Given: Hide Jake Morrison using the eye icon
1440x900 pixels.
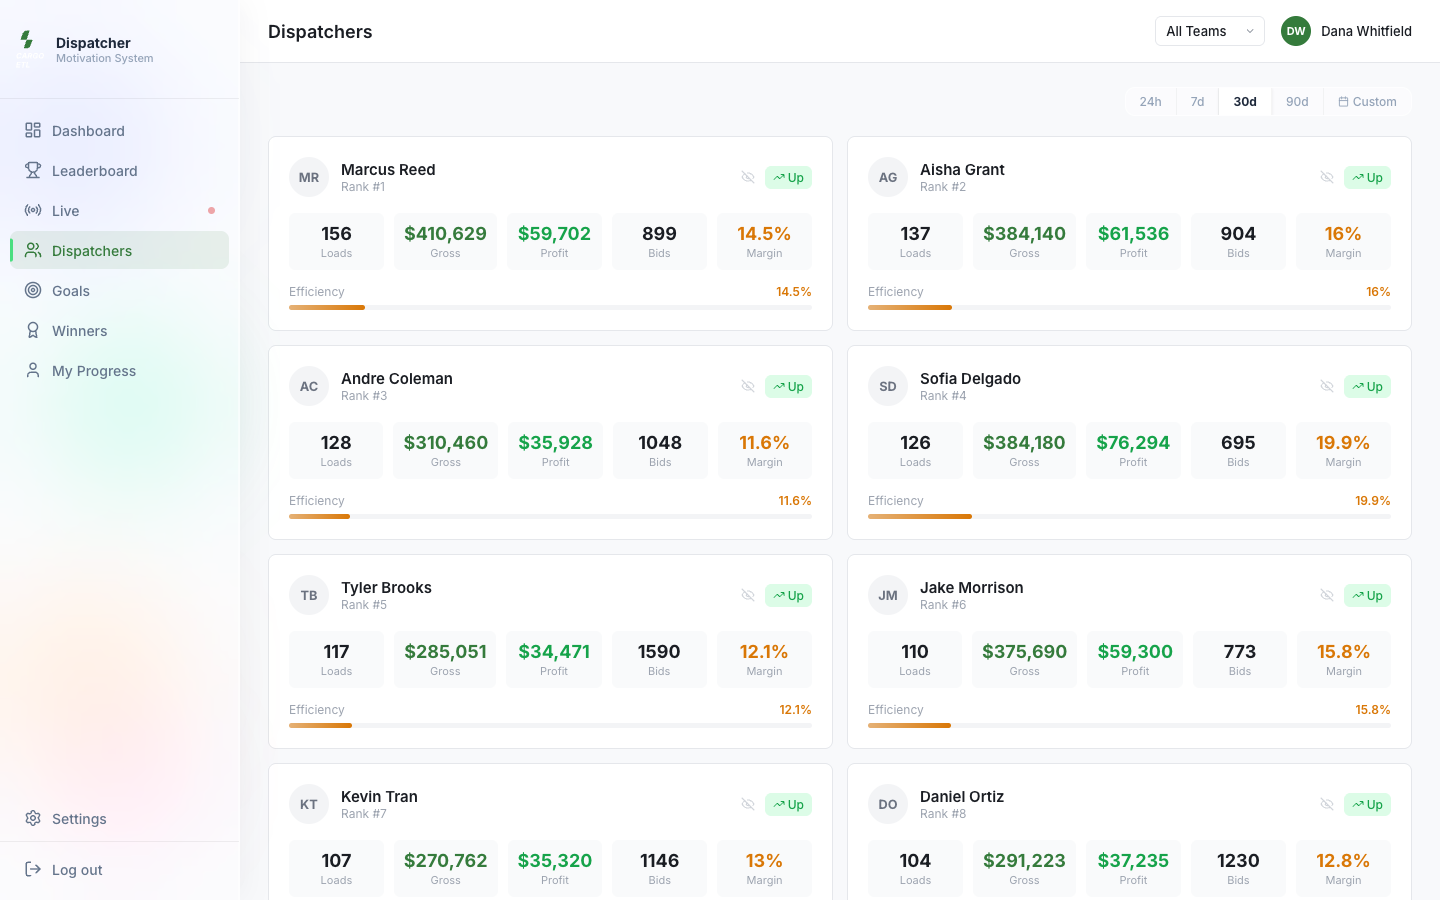Looking at the screenshot, I should pyautogui.click(x=1327, y=595).
